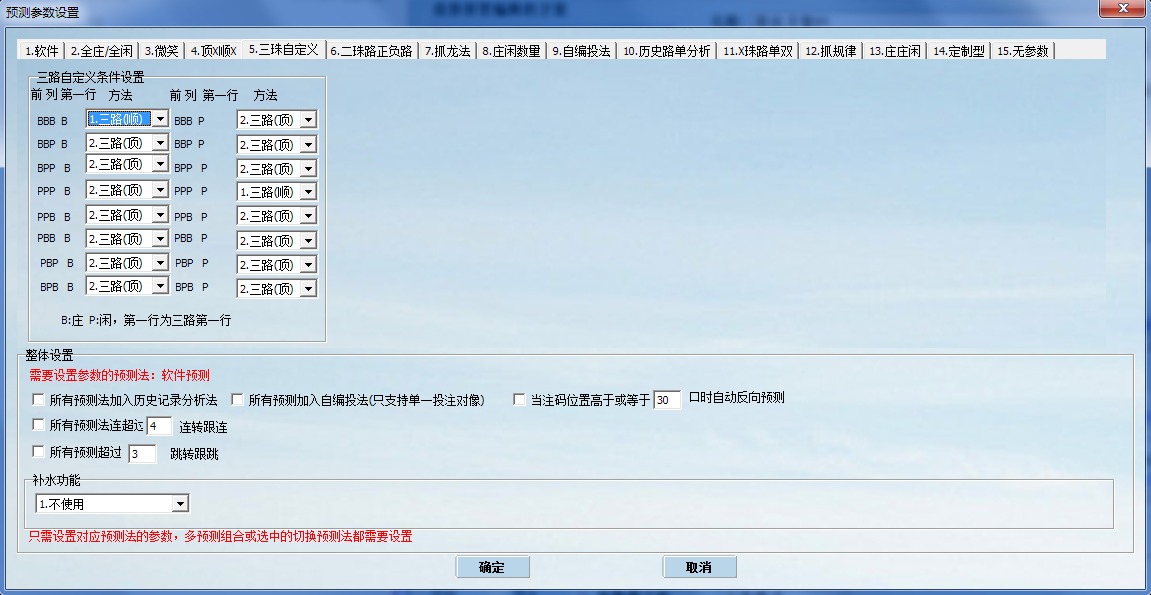The height and width of the screenshot is (595, 1151).
Task: Open the BBB P method dropdown
Action: [x=307, y=118]
